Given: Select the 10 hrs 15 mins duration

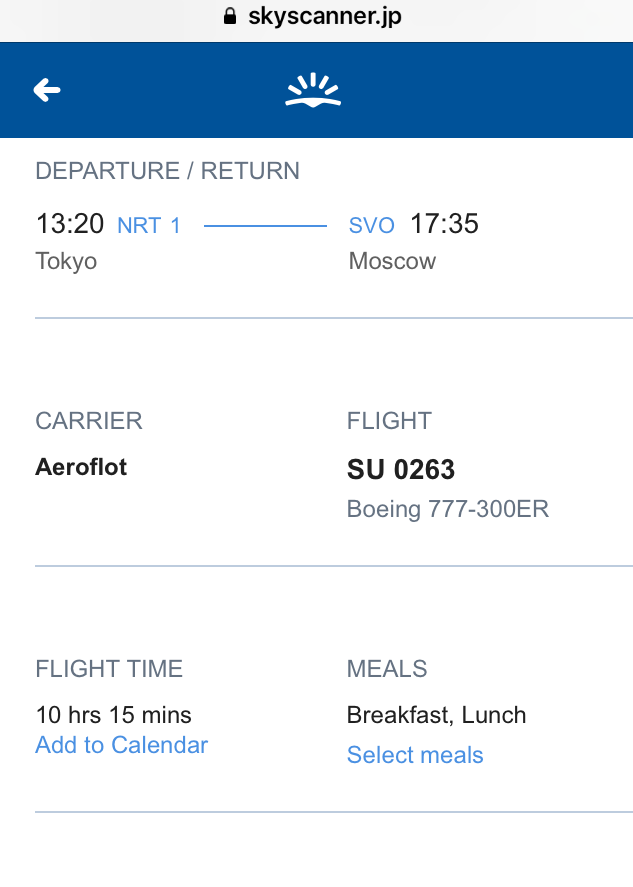Looking at the screenshot, I should 113,714.
